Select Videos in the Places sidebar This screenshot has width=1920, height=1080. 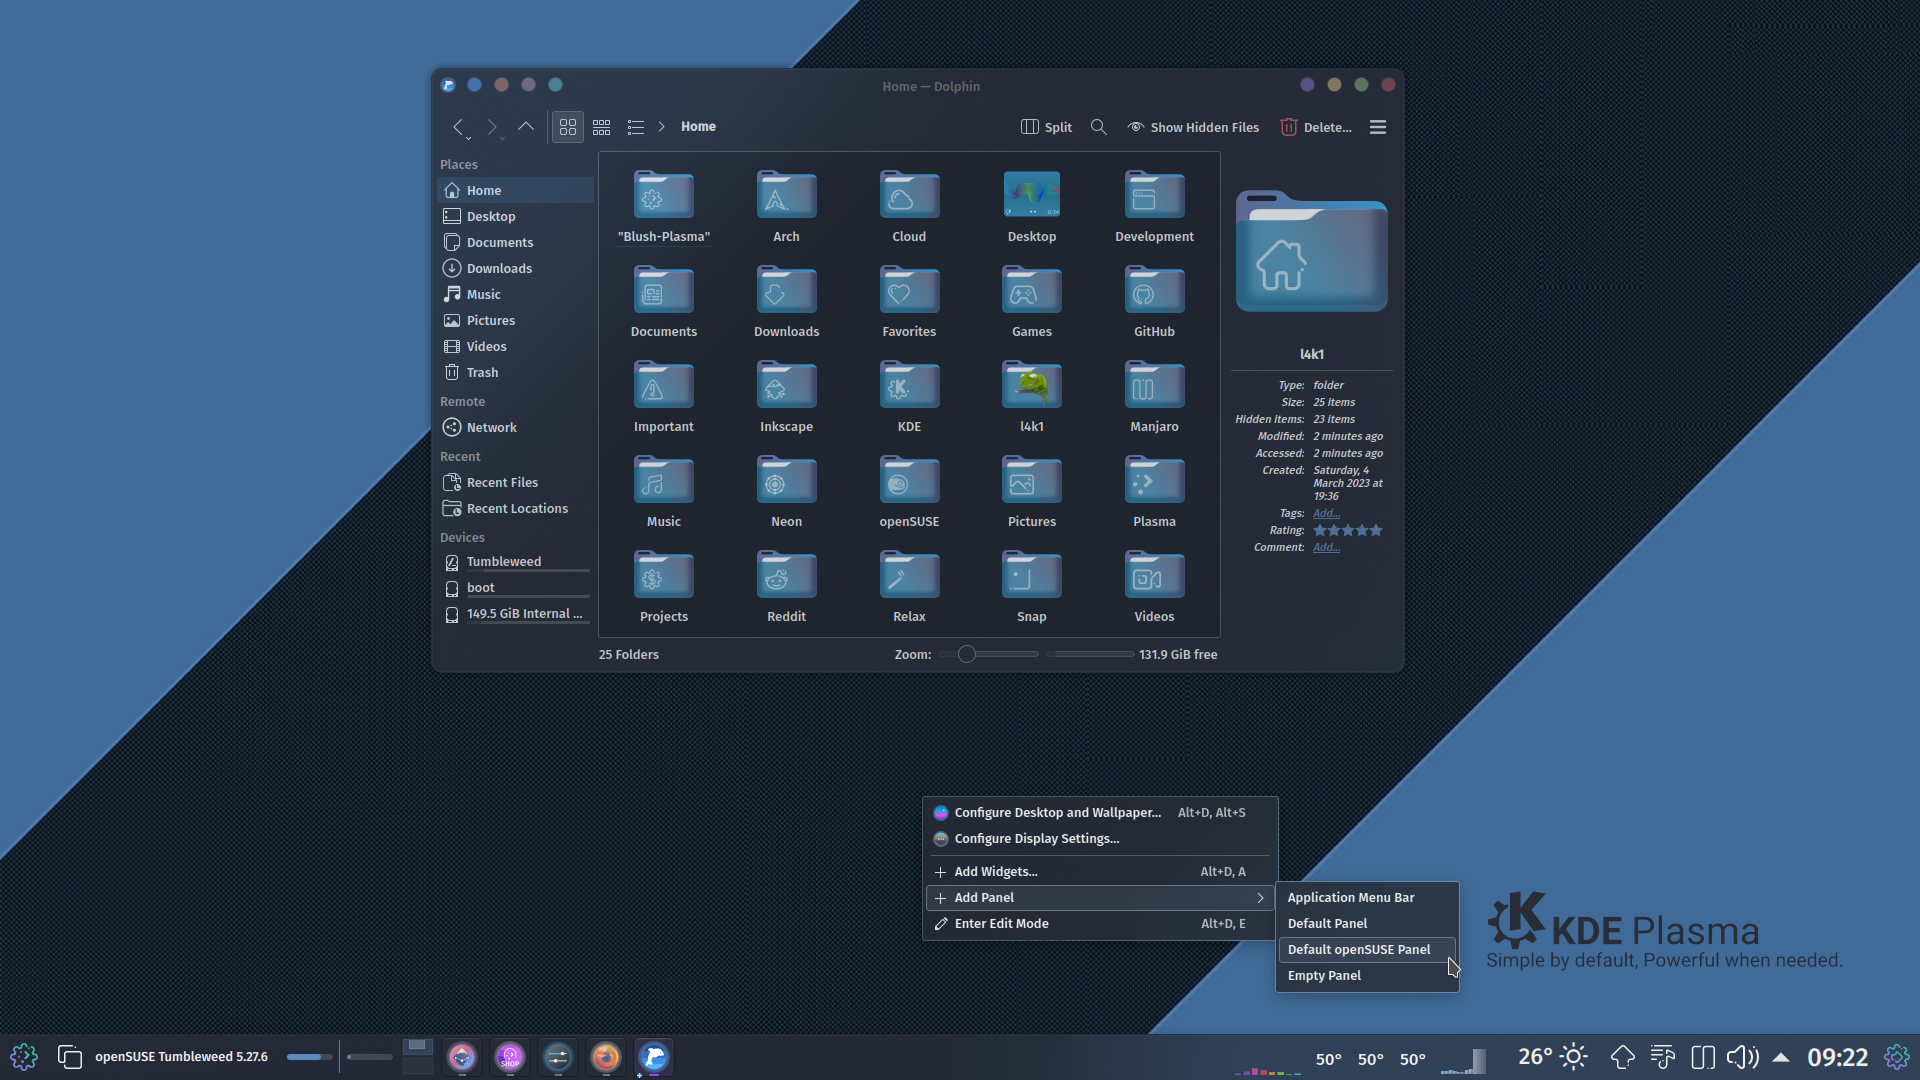tap(515, 346)
